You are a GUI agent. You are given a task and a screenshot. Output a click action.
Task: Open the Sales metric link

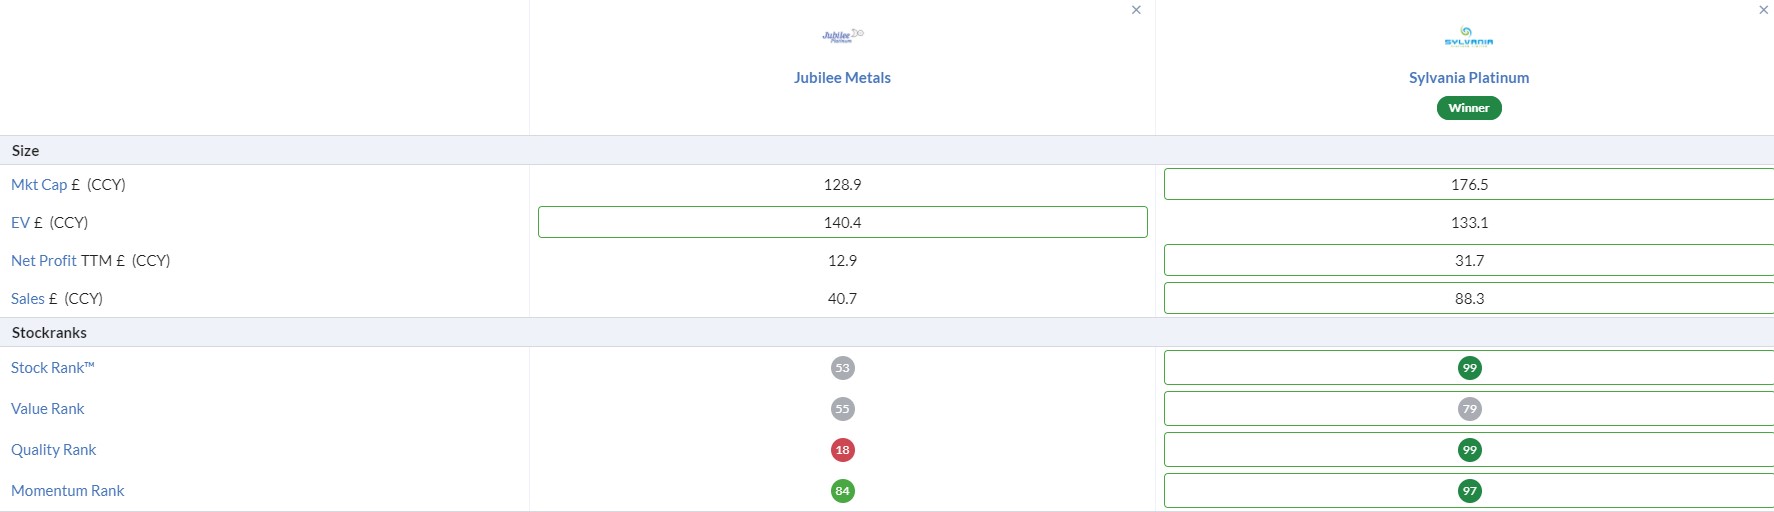[28, 299]
